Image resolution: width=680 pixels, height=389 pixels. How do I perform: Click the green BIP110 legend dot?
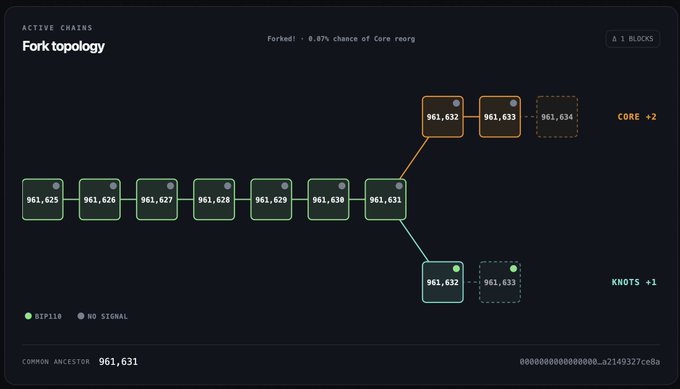click(28, 316)
